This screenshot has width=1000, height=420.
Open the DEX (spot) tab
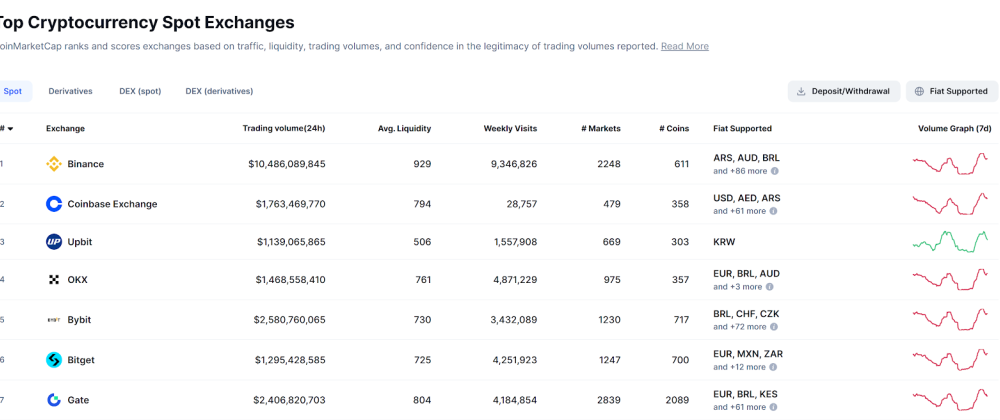140,91
